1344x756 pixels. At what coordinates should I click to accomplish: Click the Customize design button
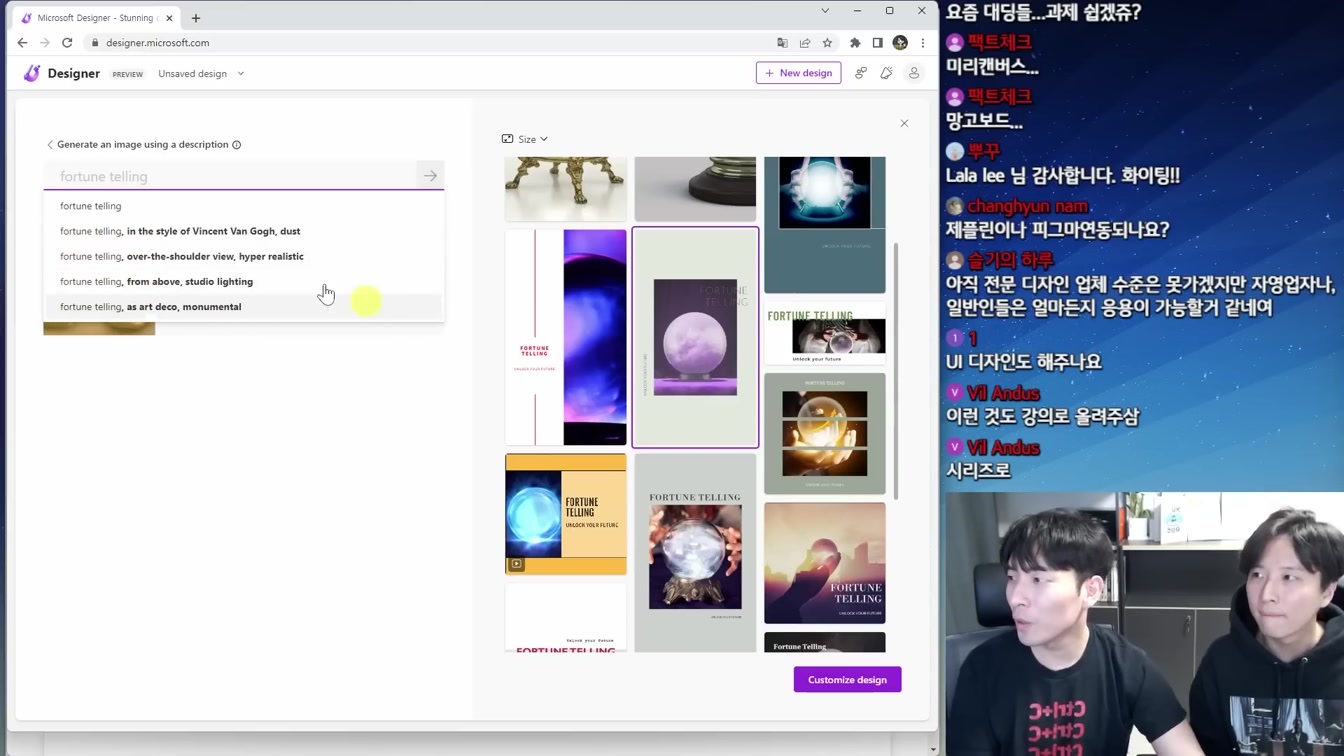pyautogui.click(x=847, y=680)
